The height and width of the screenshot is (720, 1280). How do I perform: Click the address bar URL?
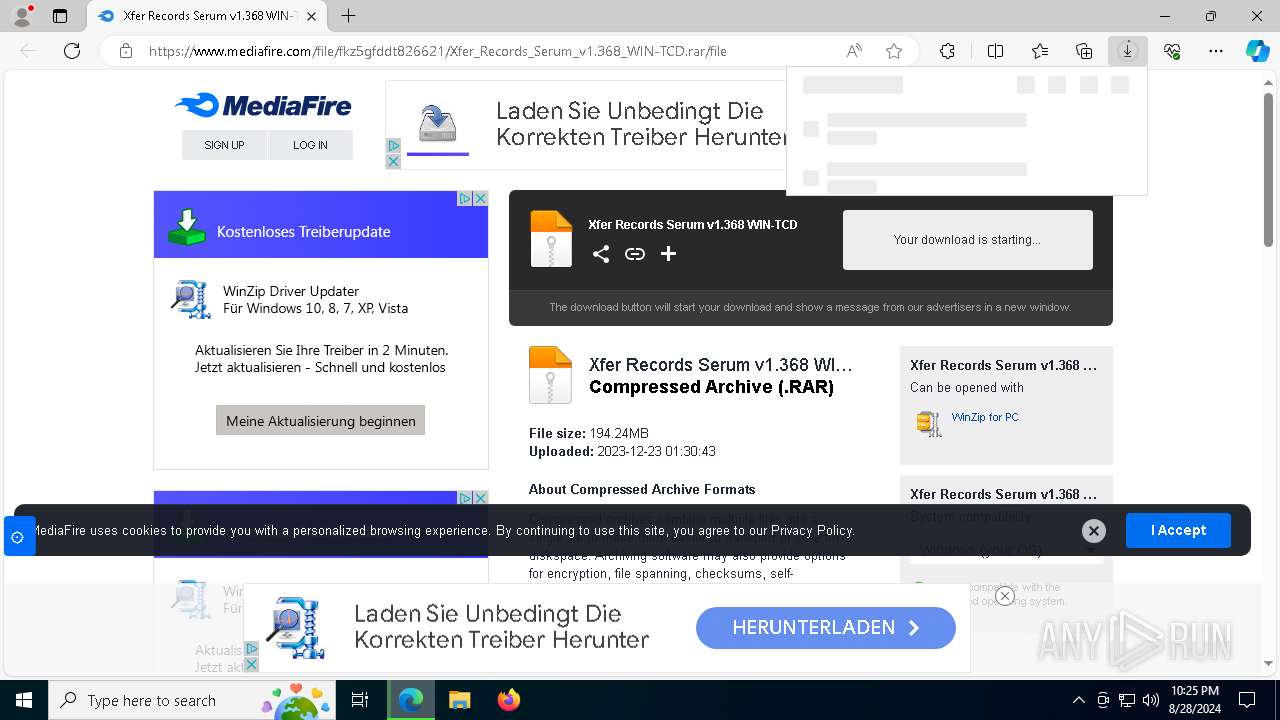(438, 51)
